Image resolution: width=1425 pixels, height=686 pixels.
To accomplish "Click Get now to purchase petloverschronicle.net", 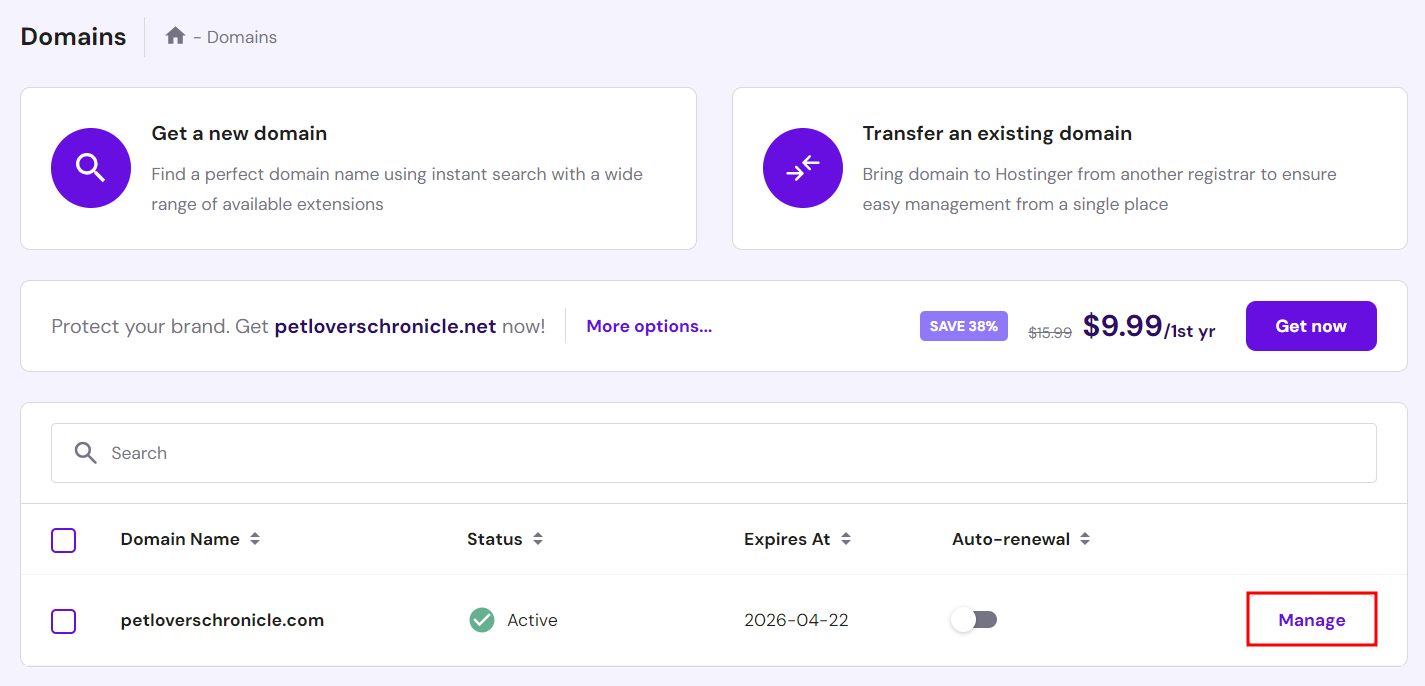I will [x=1311, y=326].
